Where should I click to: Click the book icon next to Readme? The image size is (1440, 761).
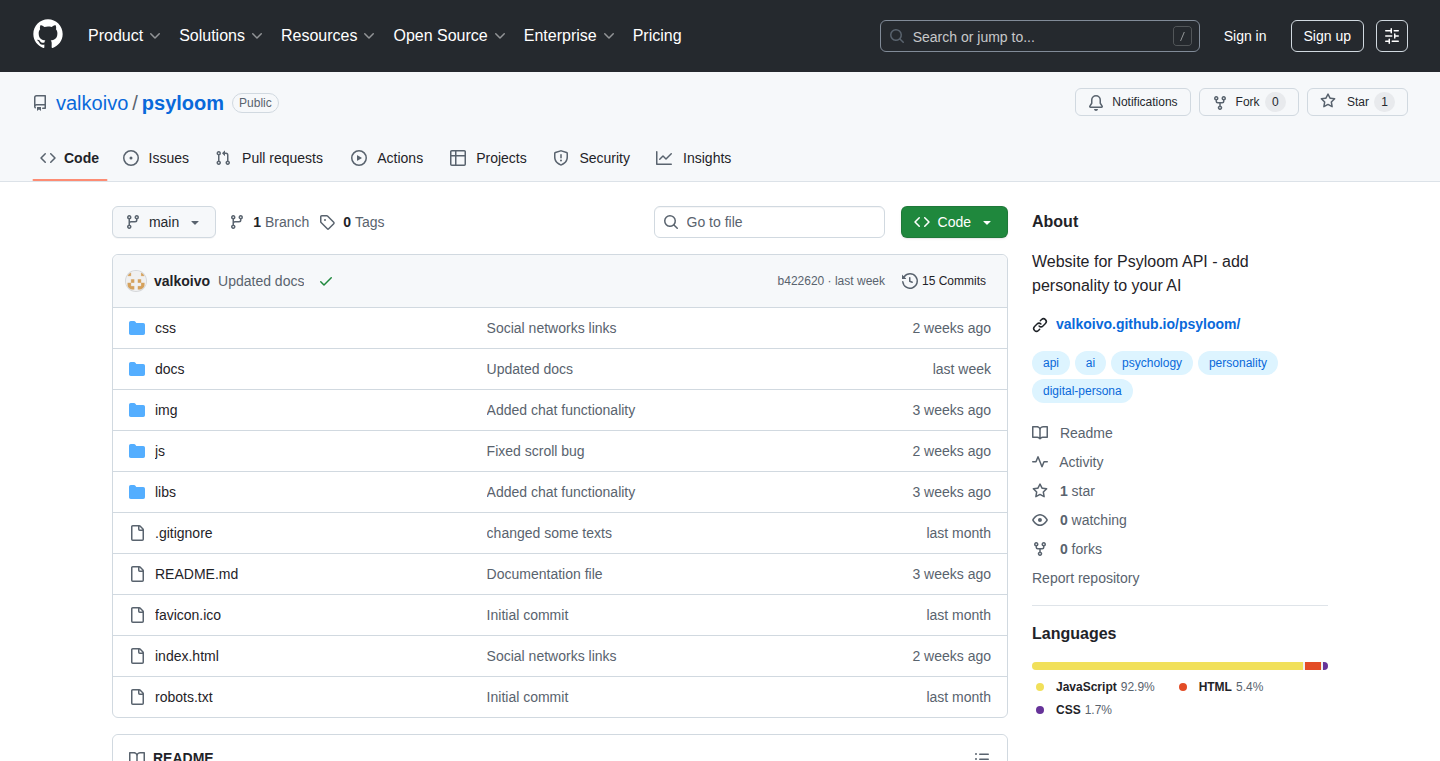(x=1040, y=433)
